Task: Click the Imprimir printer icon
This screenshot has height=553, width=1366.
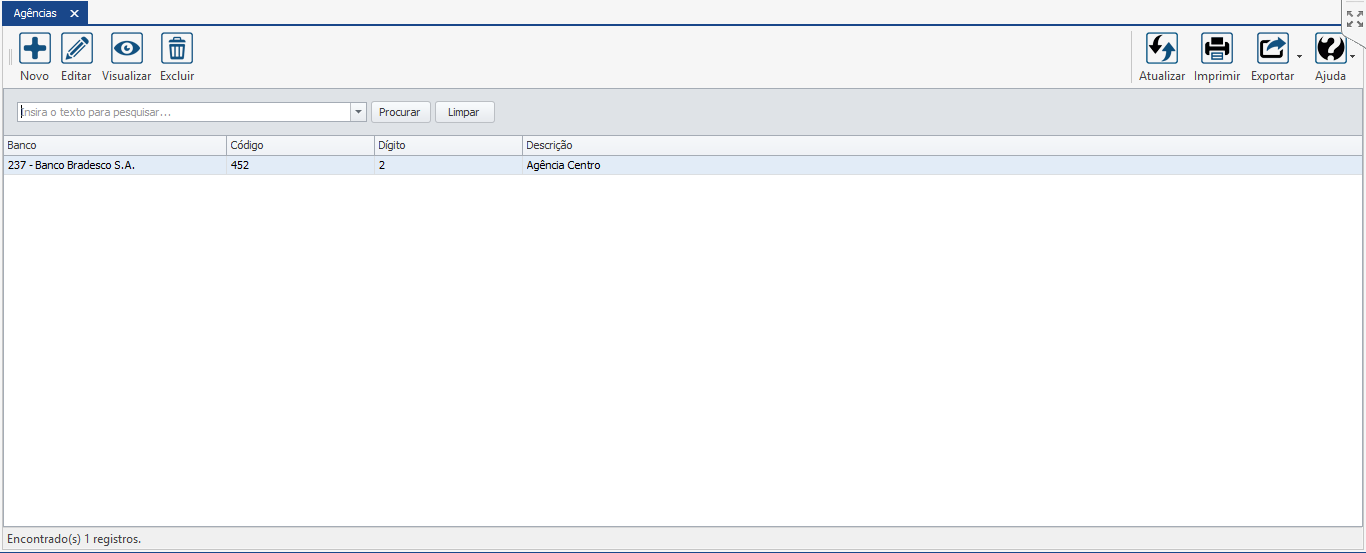Action: click(x=1217, y=49)
